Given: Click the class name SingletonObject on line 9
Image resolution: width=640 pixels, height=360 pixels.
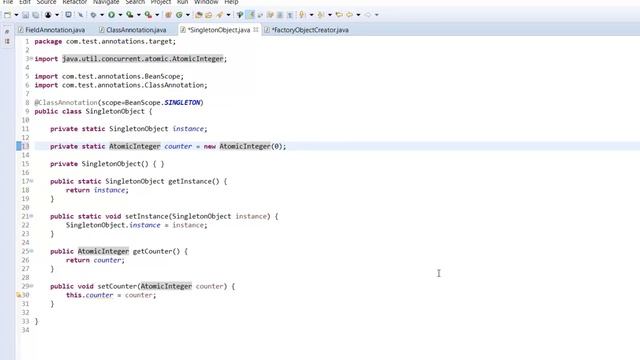Looking at the screenshot, I should [x=115, y=111].
